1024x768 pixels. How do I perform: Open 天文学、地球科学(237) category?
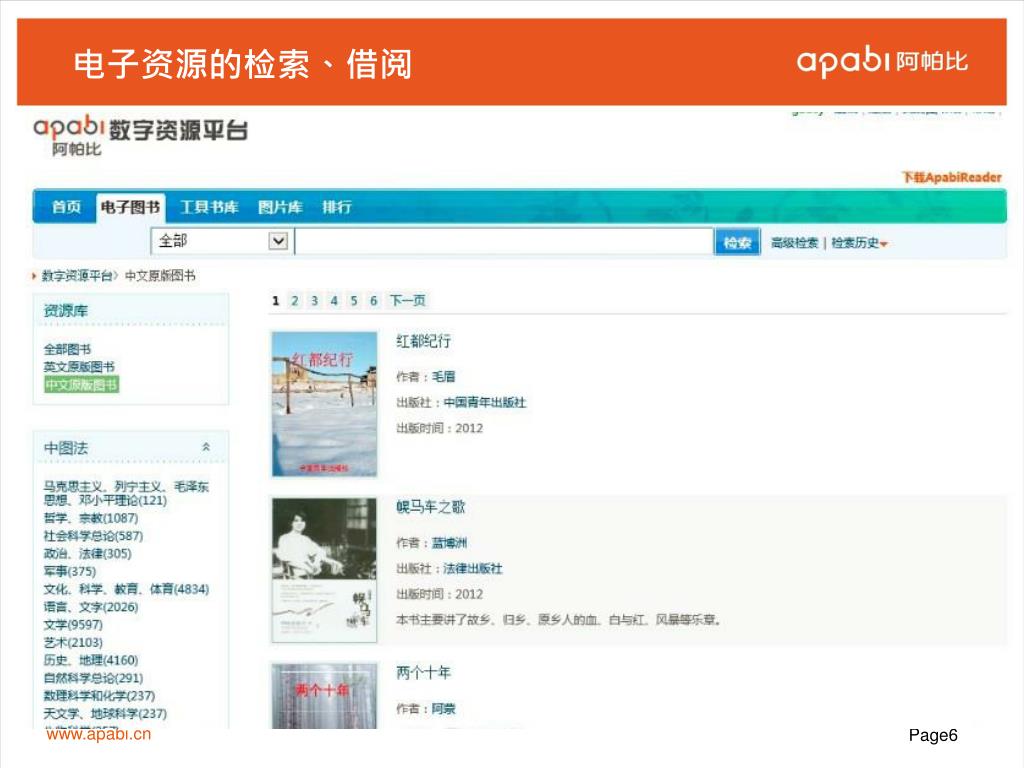pyautogui.click(x=105, y=713)
